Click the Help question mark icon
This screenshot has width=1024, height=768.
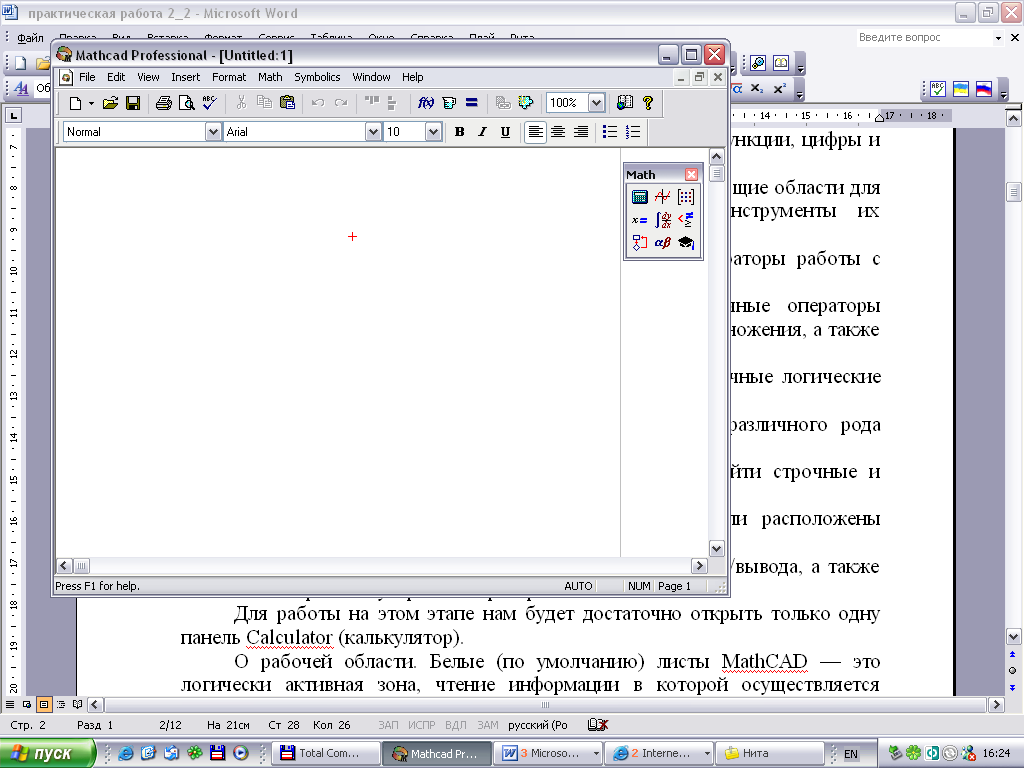click(x=647, y=103)
